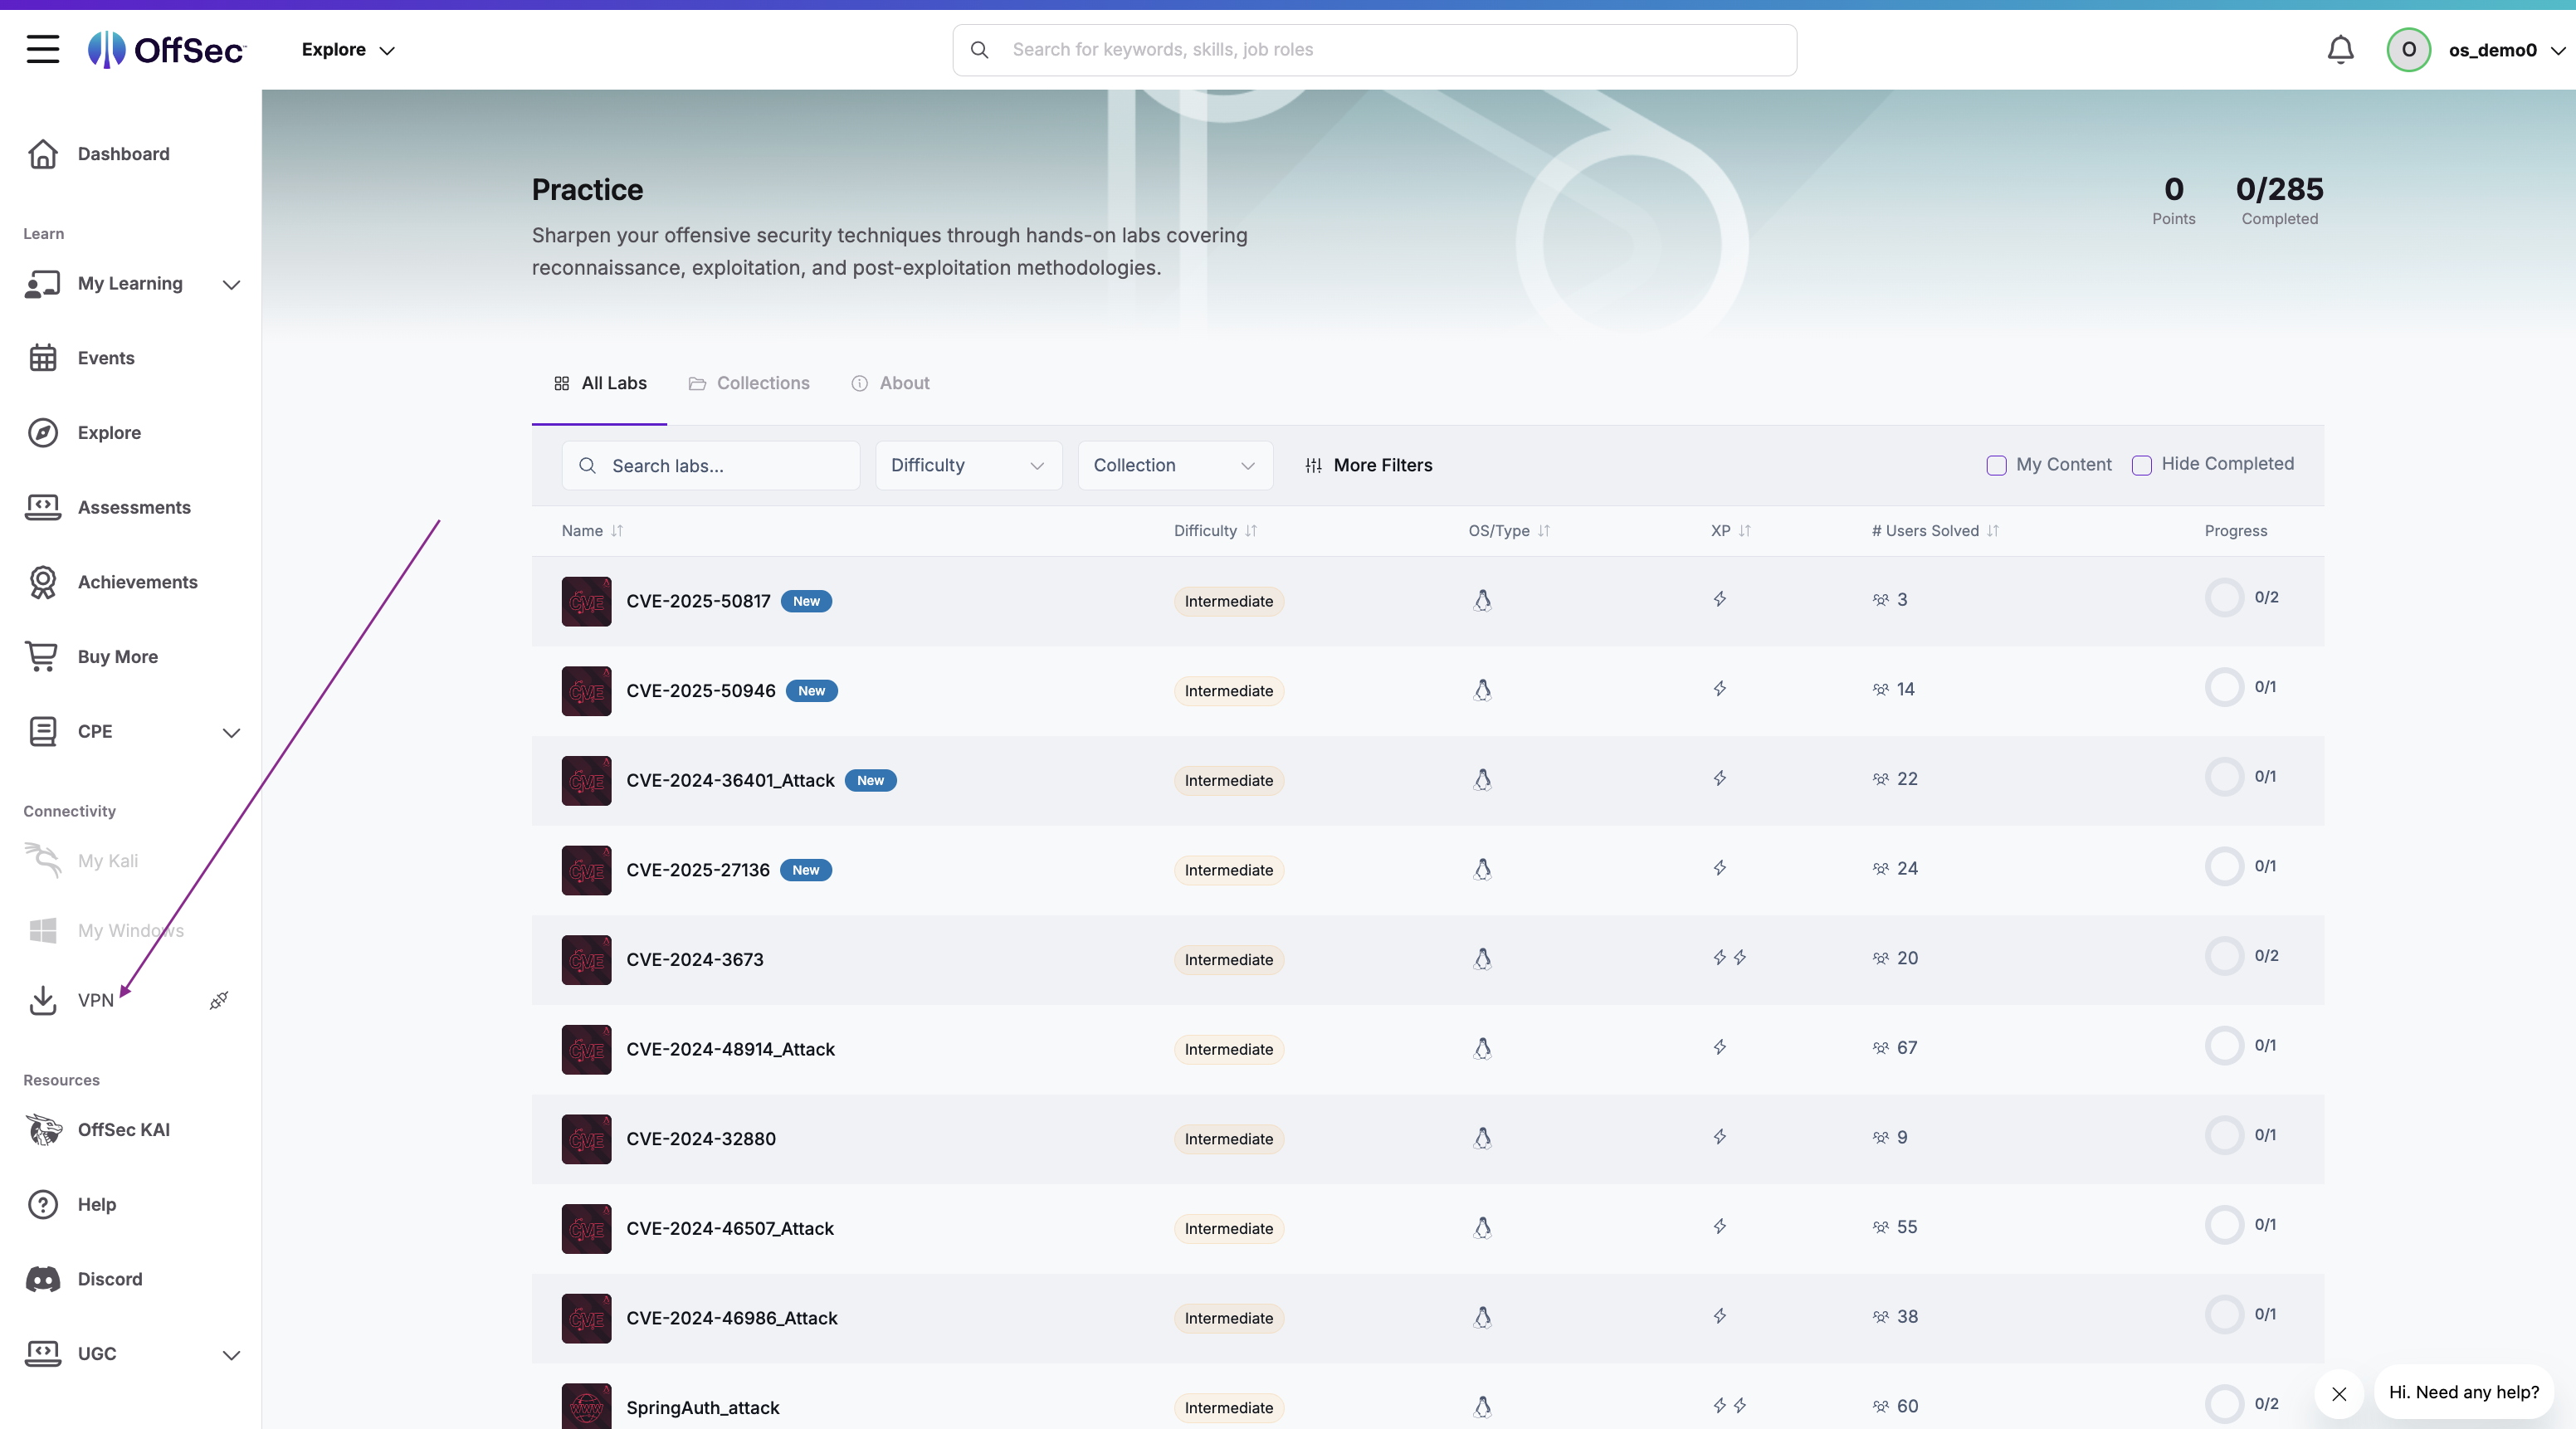The width and height of the screenshot is (2576, 1429).
Task: Expand the CPE section
Action: click(231, 733)
